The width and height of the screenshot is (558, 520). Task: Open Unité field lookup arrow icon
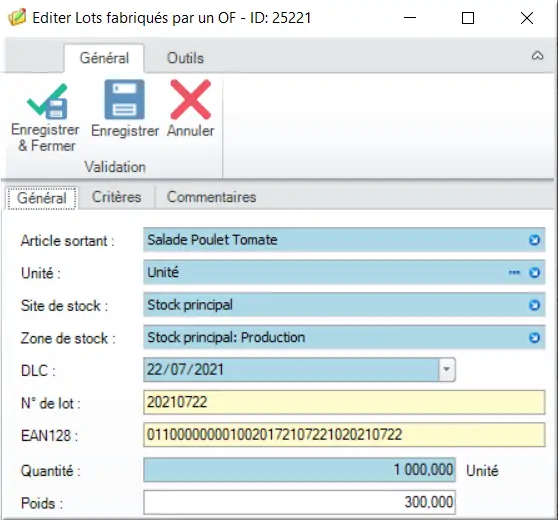(x=534, y=273)
